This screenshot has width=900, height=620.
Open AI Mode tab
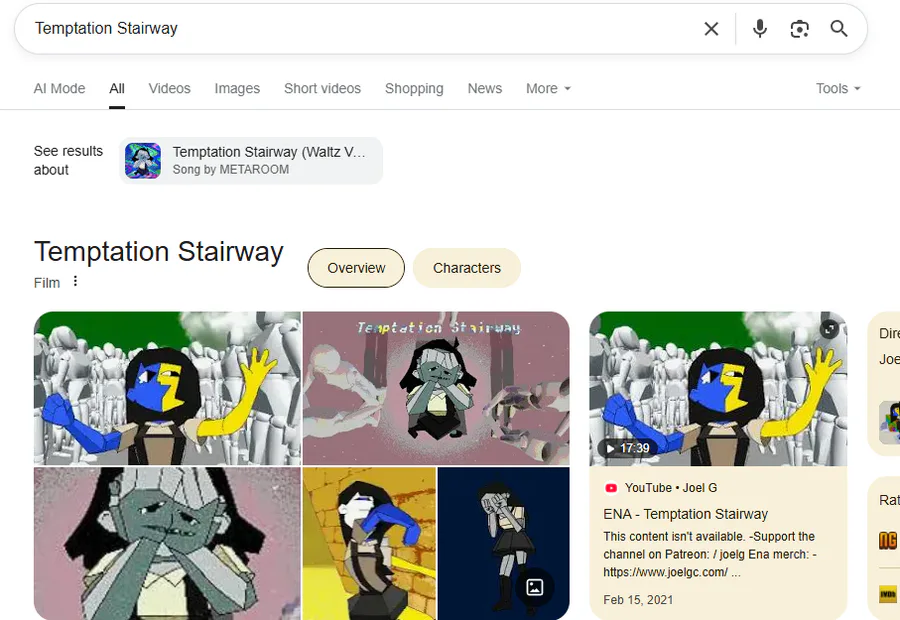coord(59,88)
